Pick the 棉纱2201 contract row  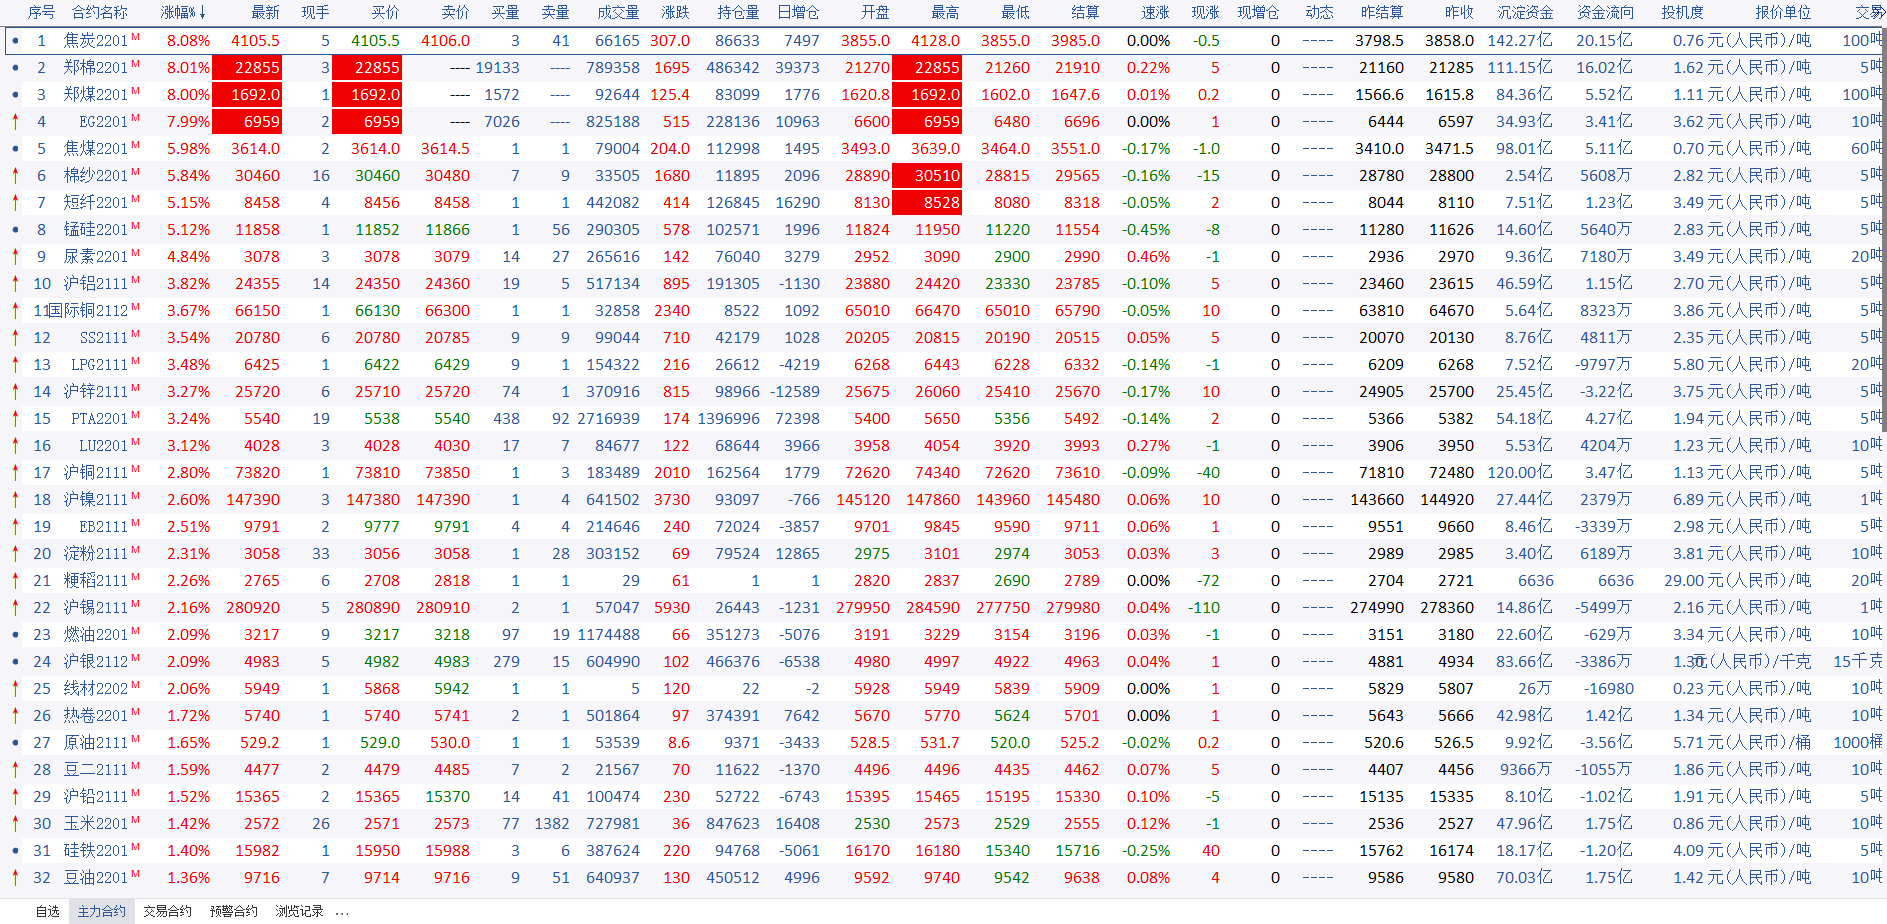click(944, 175)
